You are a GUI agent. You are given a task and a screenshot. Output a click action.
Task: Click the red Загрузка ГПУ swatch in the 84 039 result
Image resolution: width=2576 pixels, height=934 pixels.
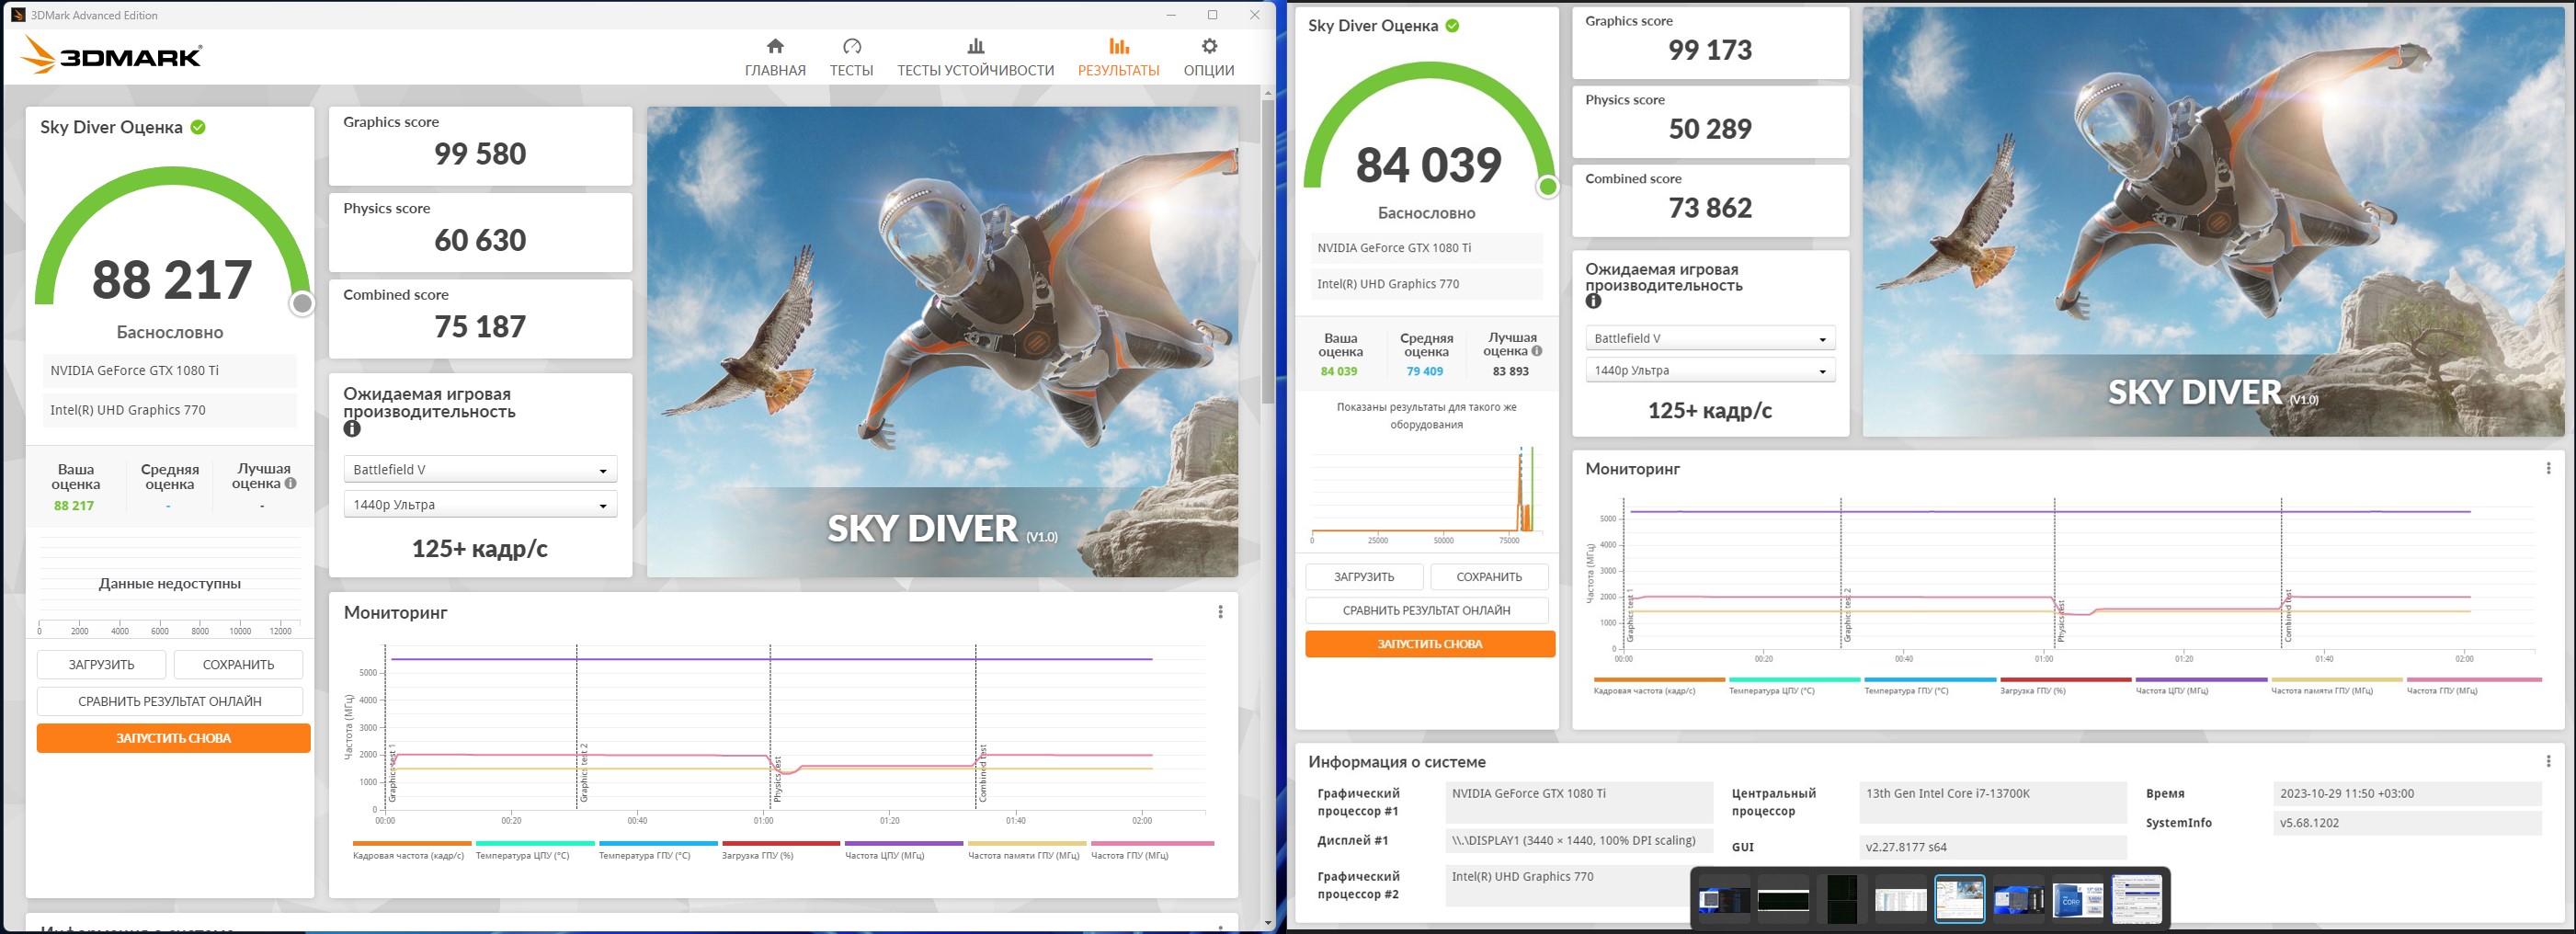[2066, 680]
